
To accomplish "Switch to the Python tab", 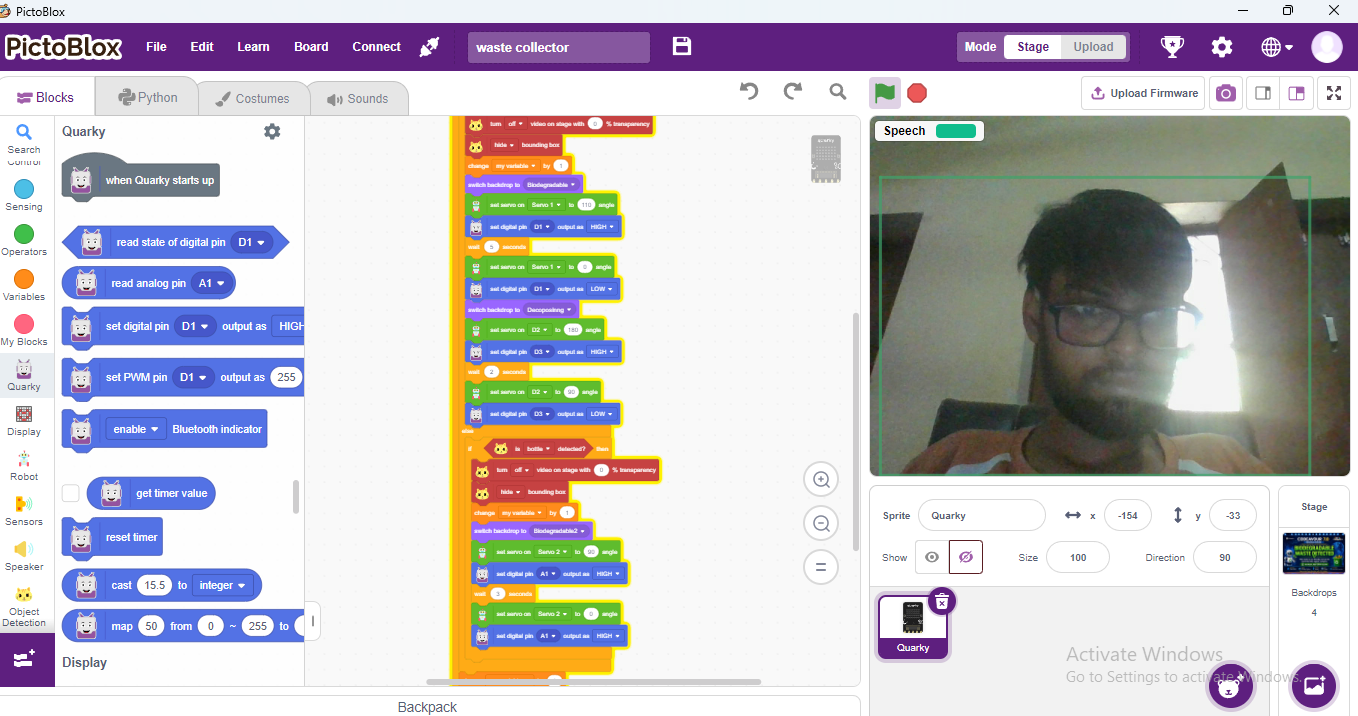I will [147, 98].
